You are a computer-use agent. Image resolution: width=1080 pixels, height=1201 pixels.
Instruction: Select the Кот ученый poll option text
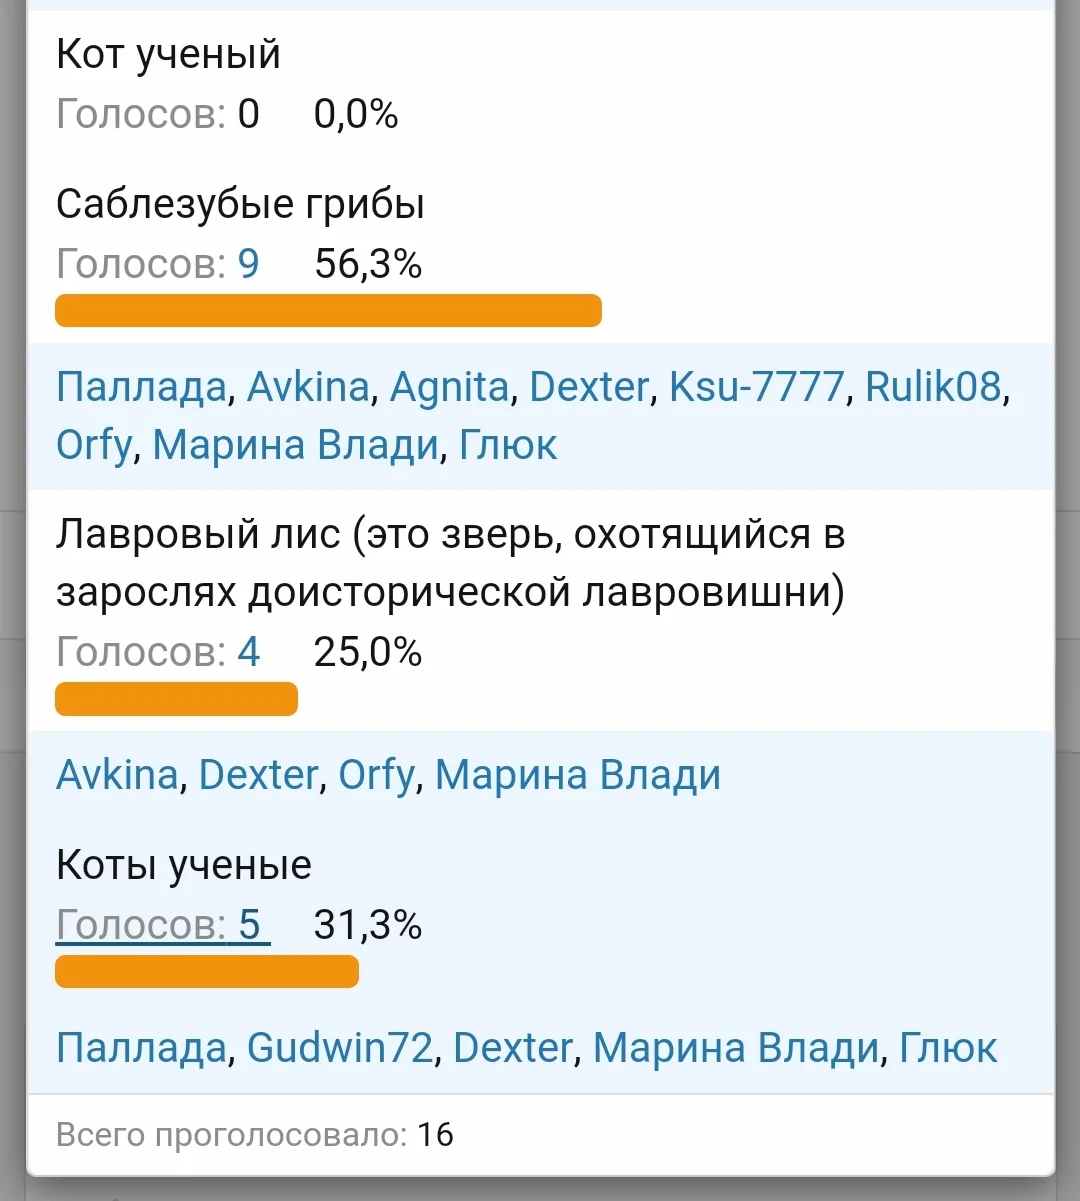pyautogui.click(x=168, y=54)
